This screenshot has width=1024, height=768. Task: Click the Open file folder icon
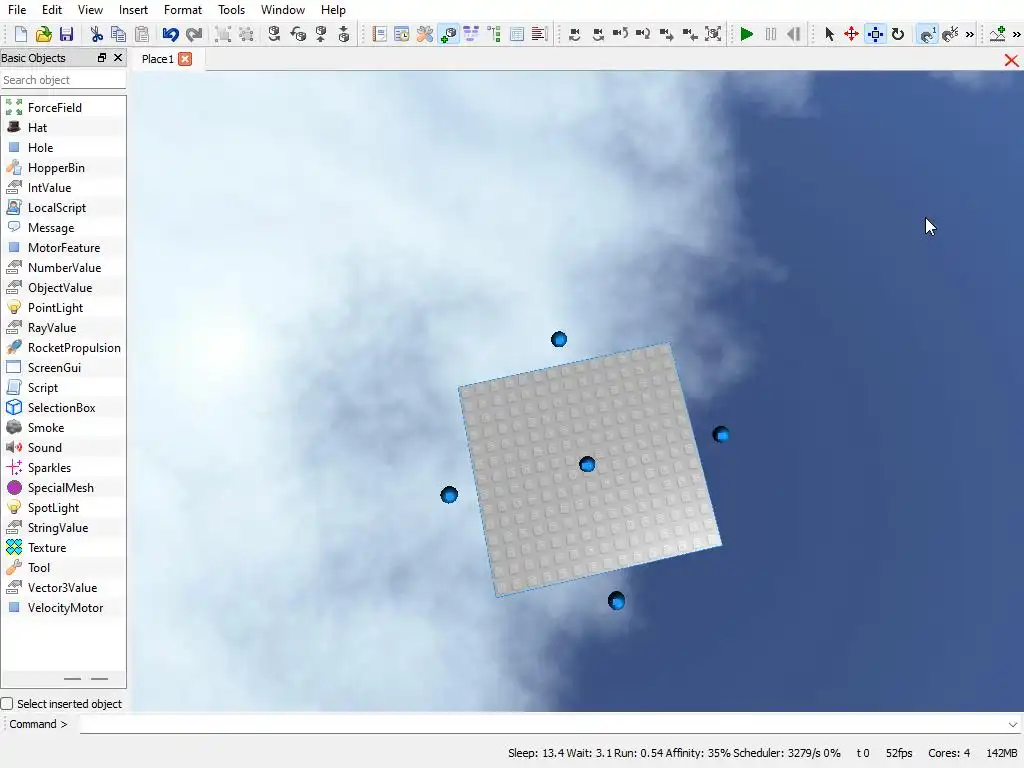43,34
